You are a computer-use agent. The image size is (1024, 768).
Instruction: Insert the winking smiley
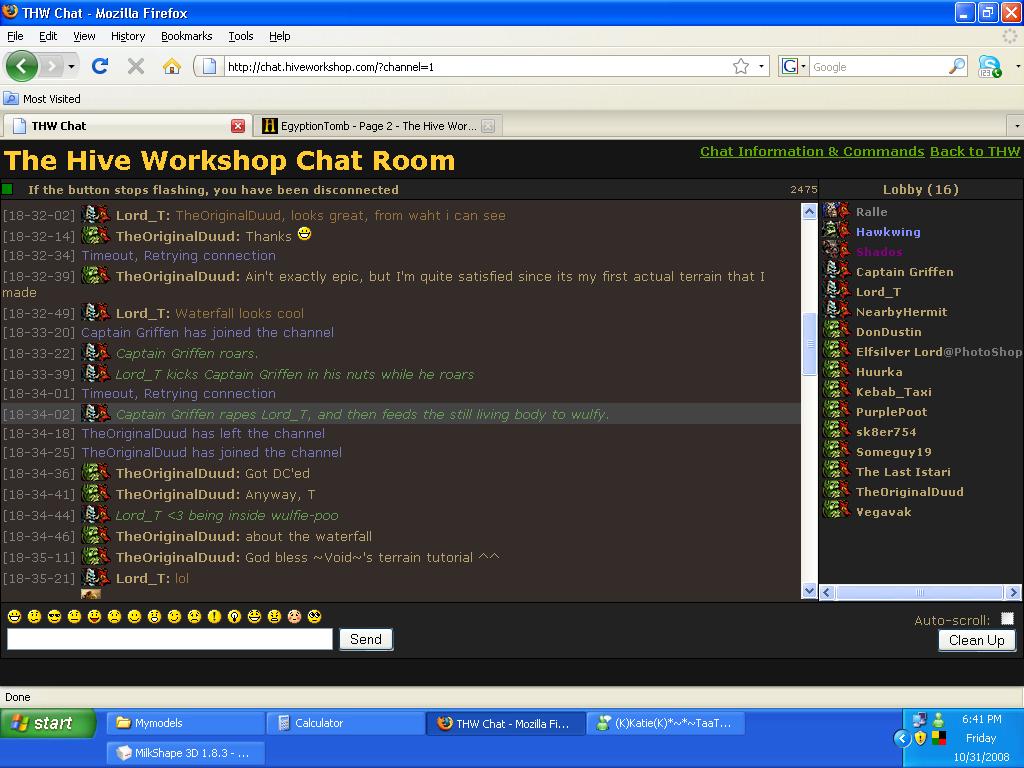[x=174, y=616]
